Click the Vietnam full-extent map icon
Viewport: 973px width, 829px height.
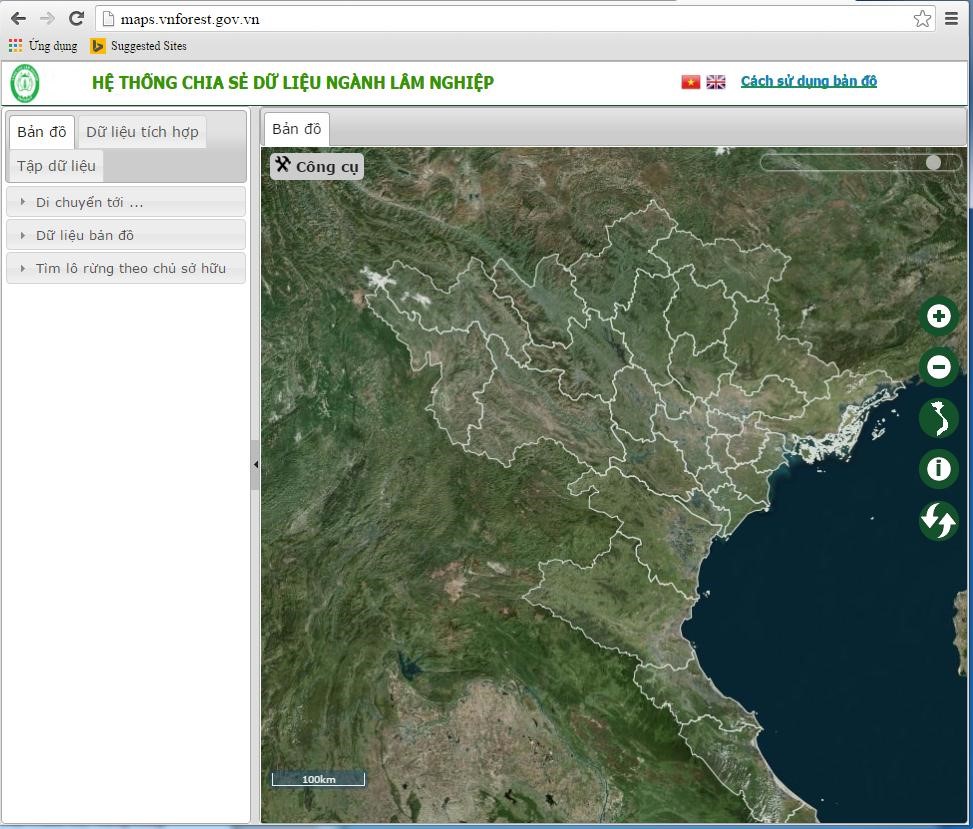pos(938,418)
